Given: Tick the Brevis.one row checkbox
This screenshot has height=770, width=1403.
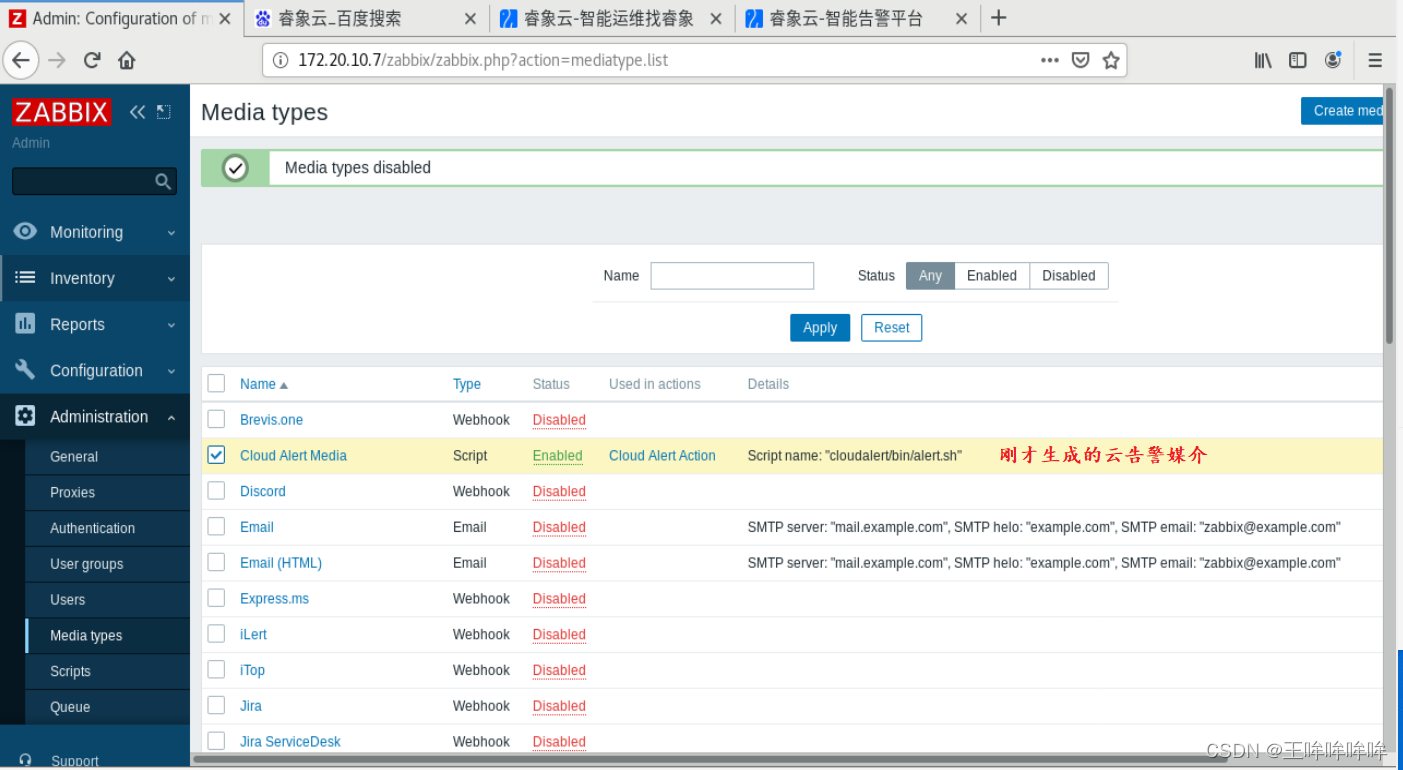Looking at the screenshot, I should click(x=216, y=419).
